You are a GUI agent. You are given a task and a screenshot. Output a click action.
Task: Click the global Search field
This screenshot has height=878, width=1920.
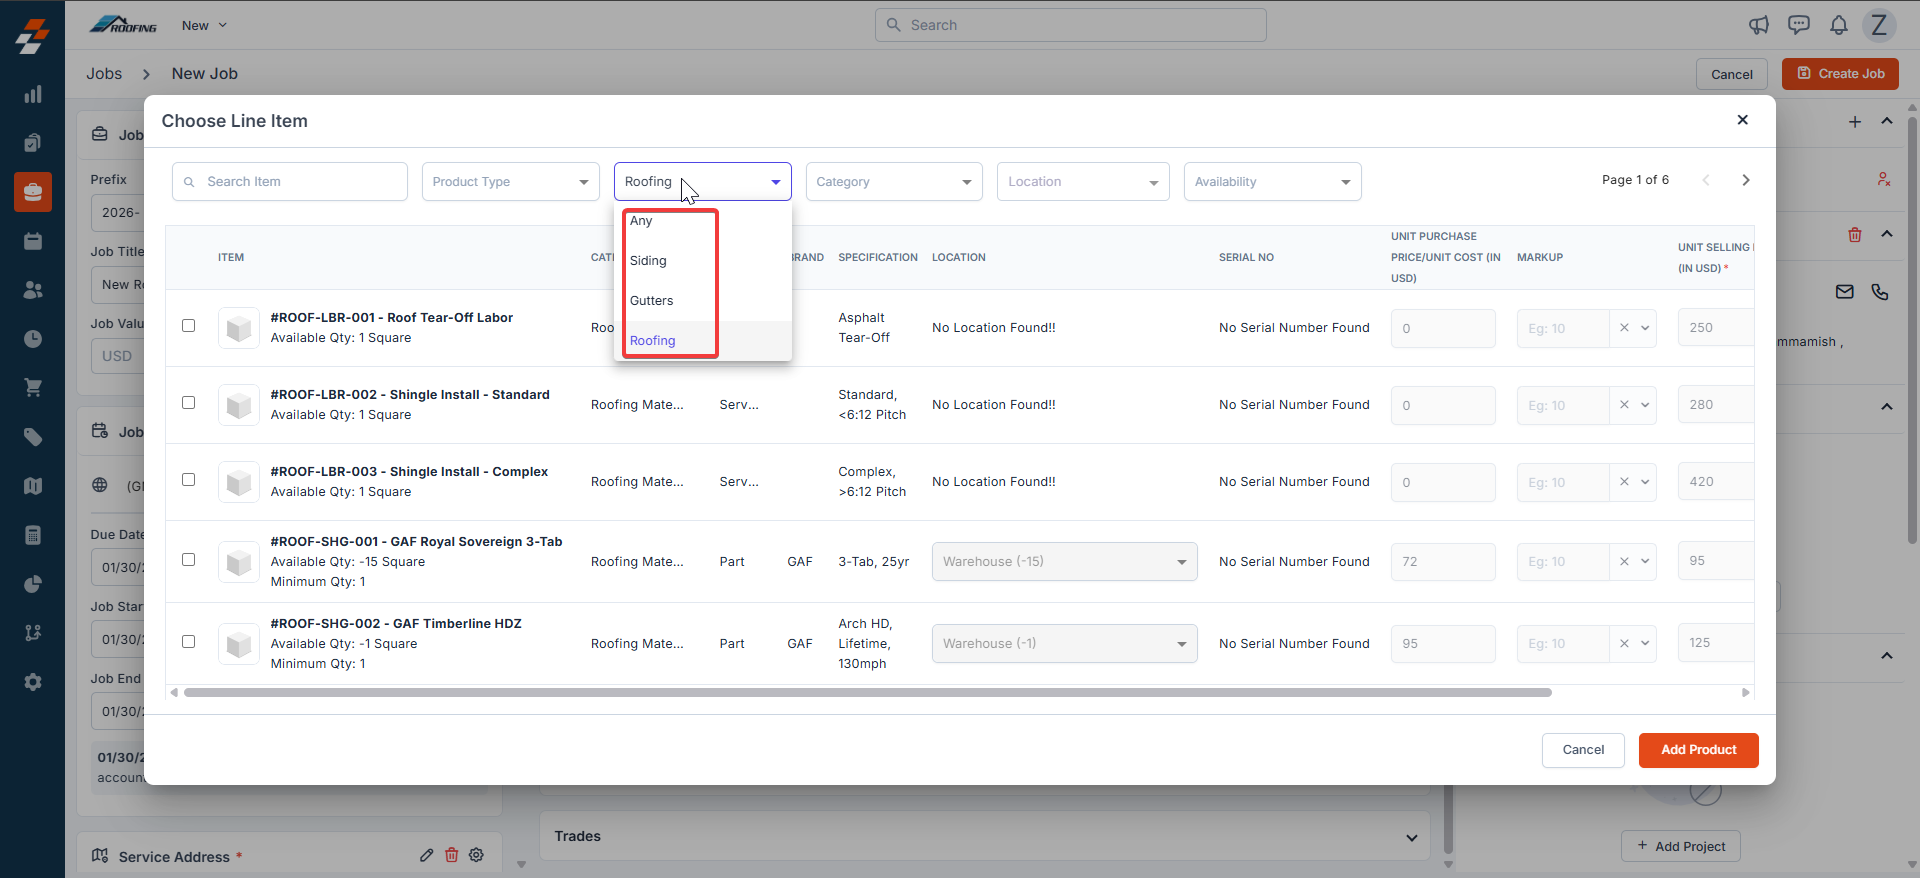(x=1070, y=25)
